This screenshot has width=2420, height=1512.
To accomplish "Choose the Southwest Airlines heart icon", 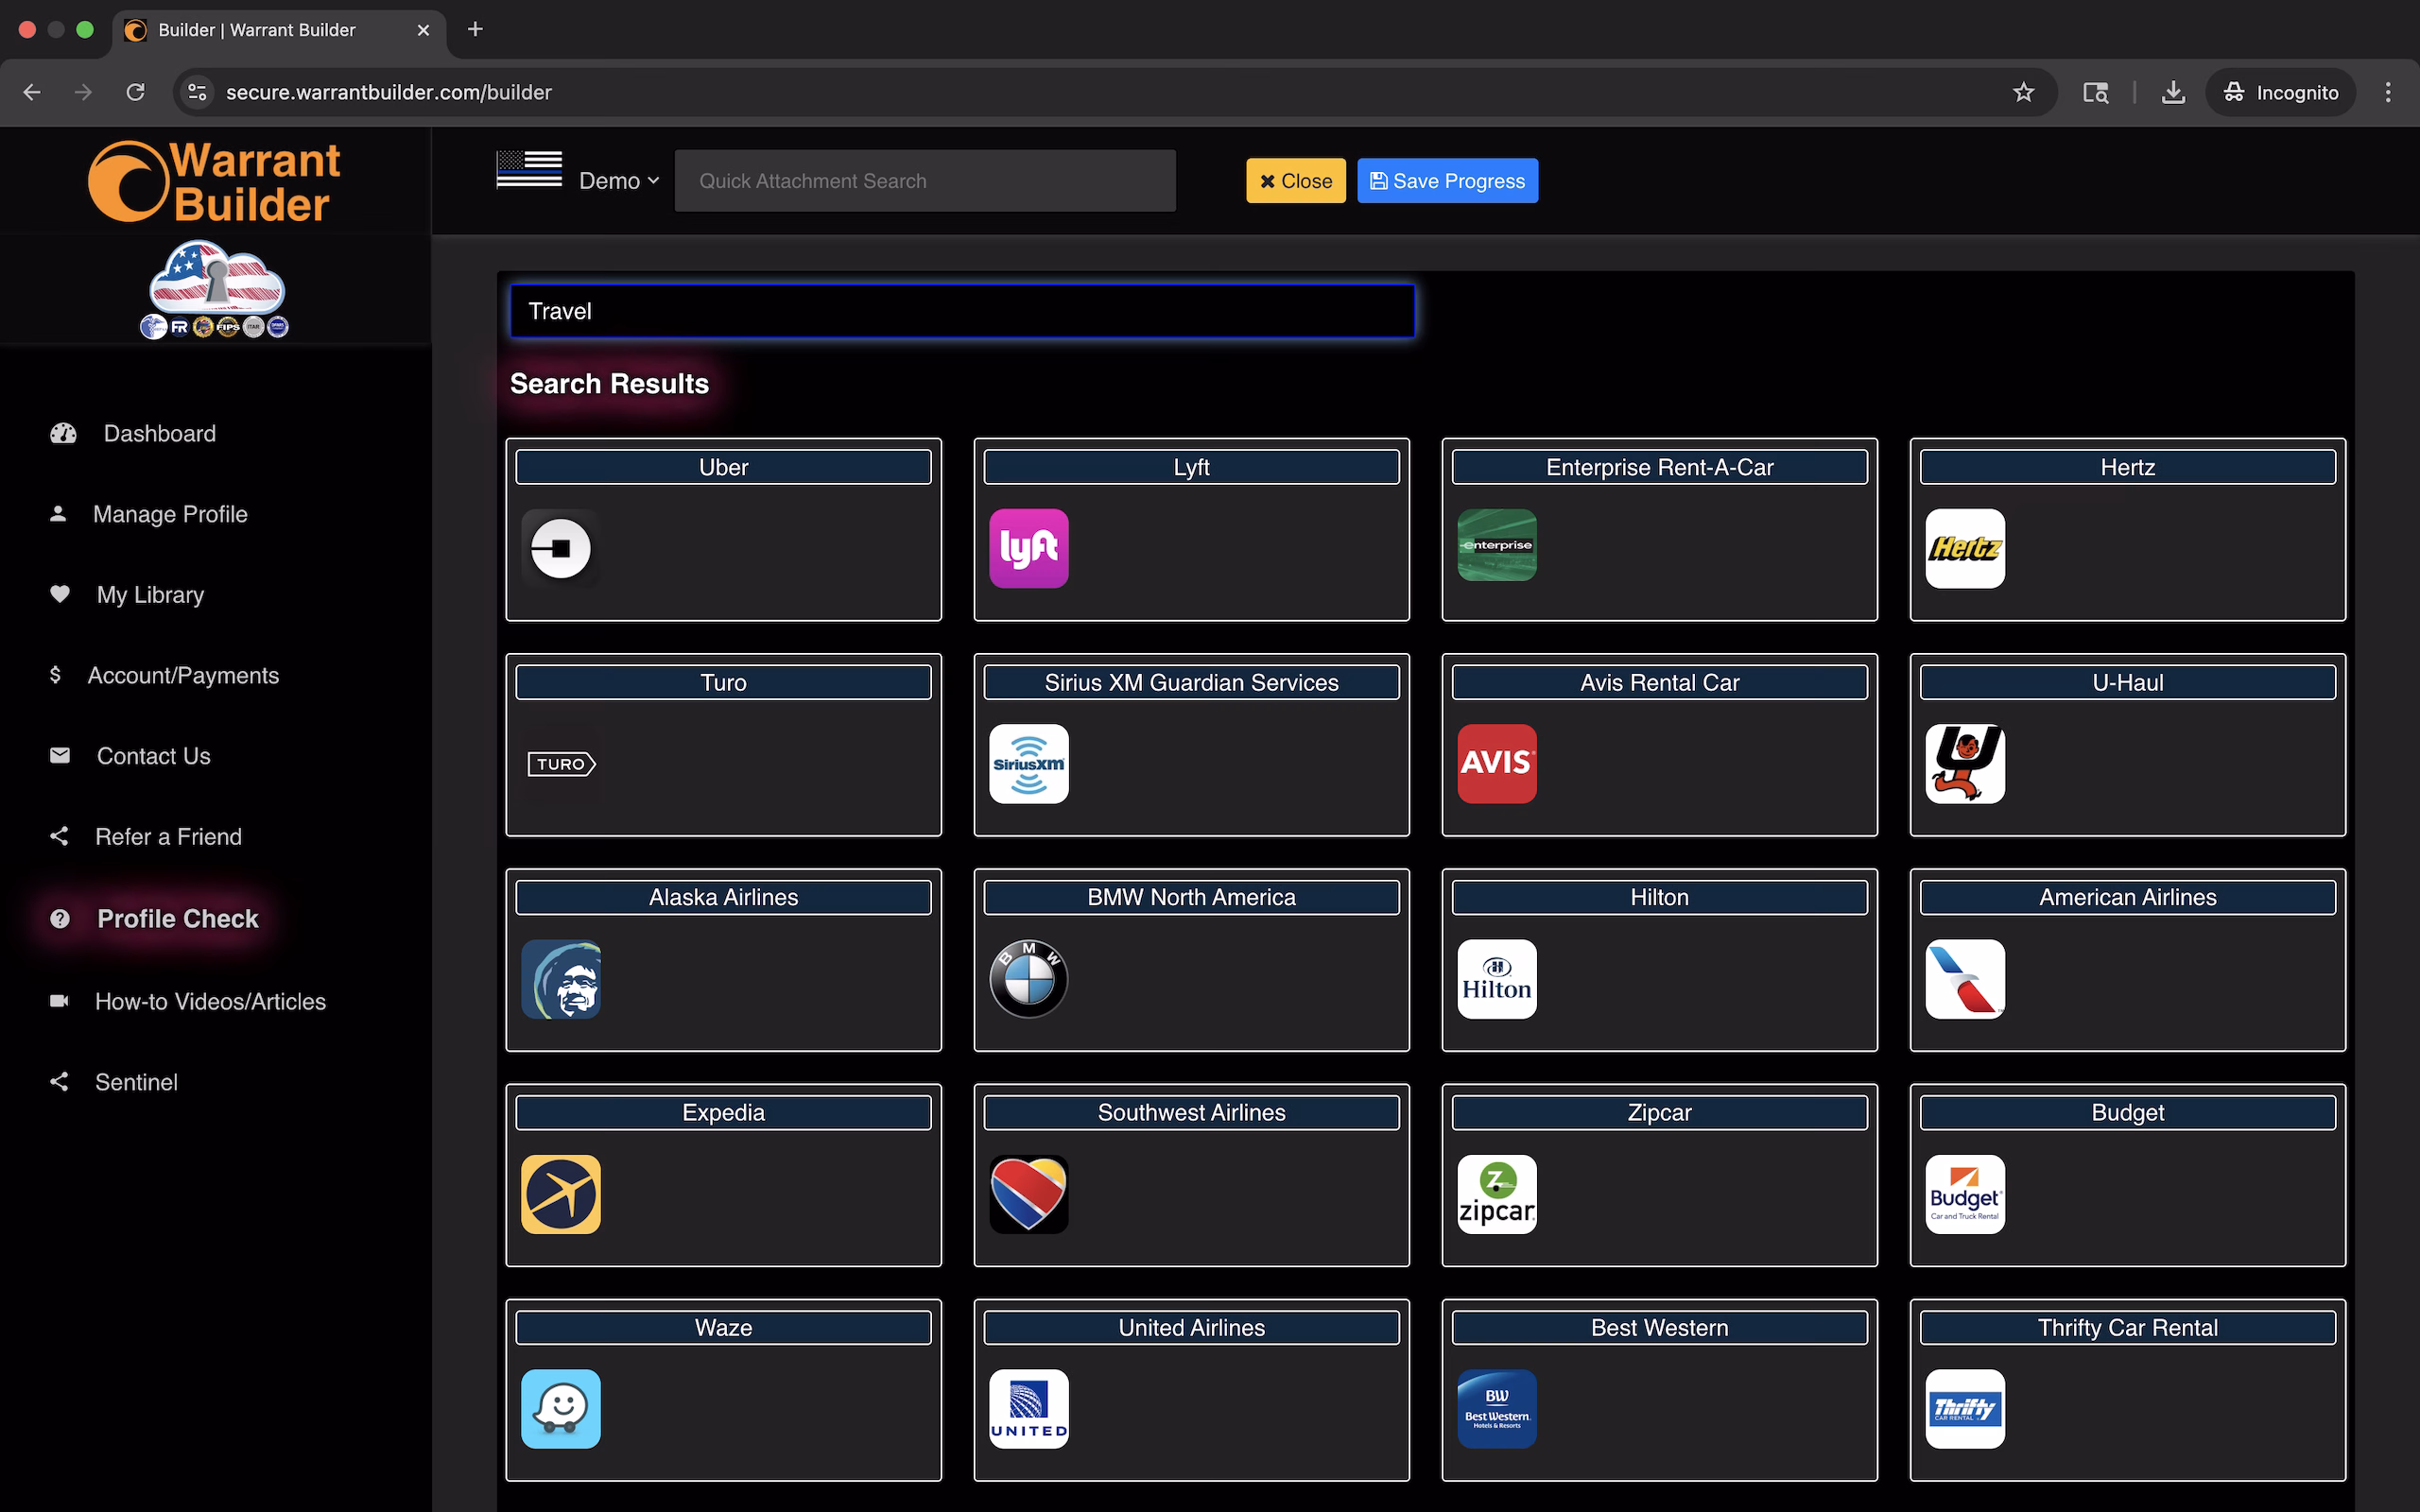I will (1028, 1193).
